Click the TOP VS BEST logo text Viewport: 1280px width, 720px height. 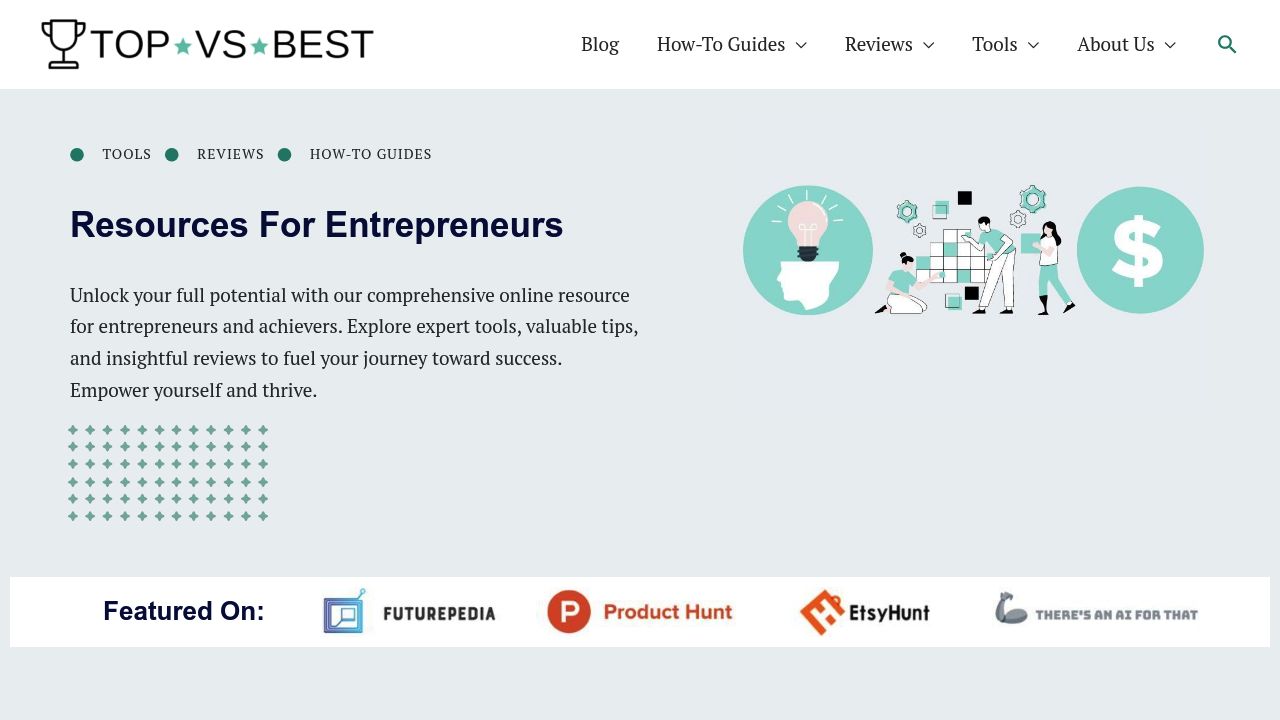tap(232, 44)
